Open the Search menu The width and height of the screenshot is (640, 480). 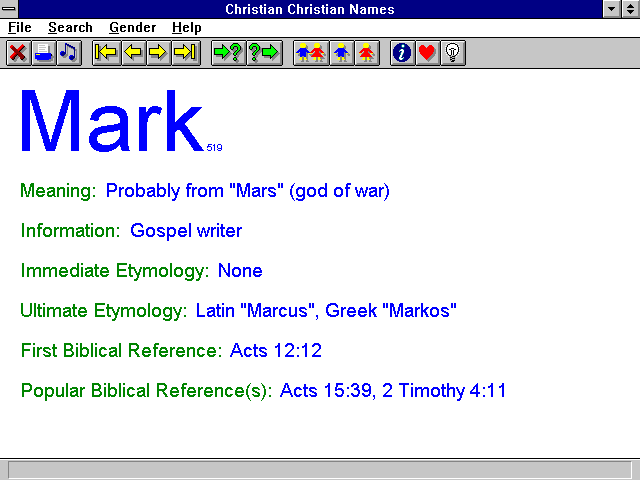[x=70, y=28]
